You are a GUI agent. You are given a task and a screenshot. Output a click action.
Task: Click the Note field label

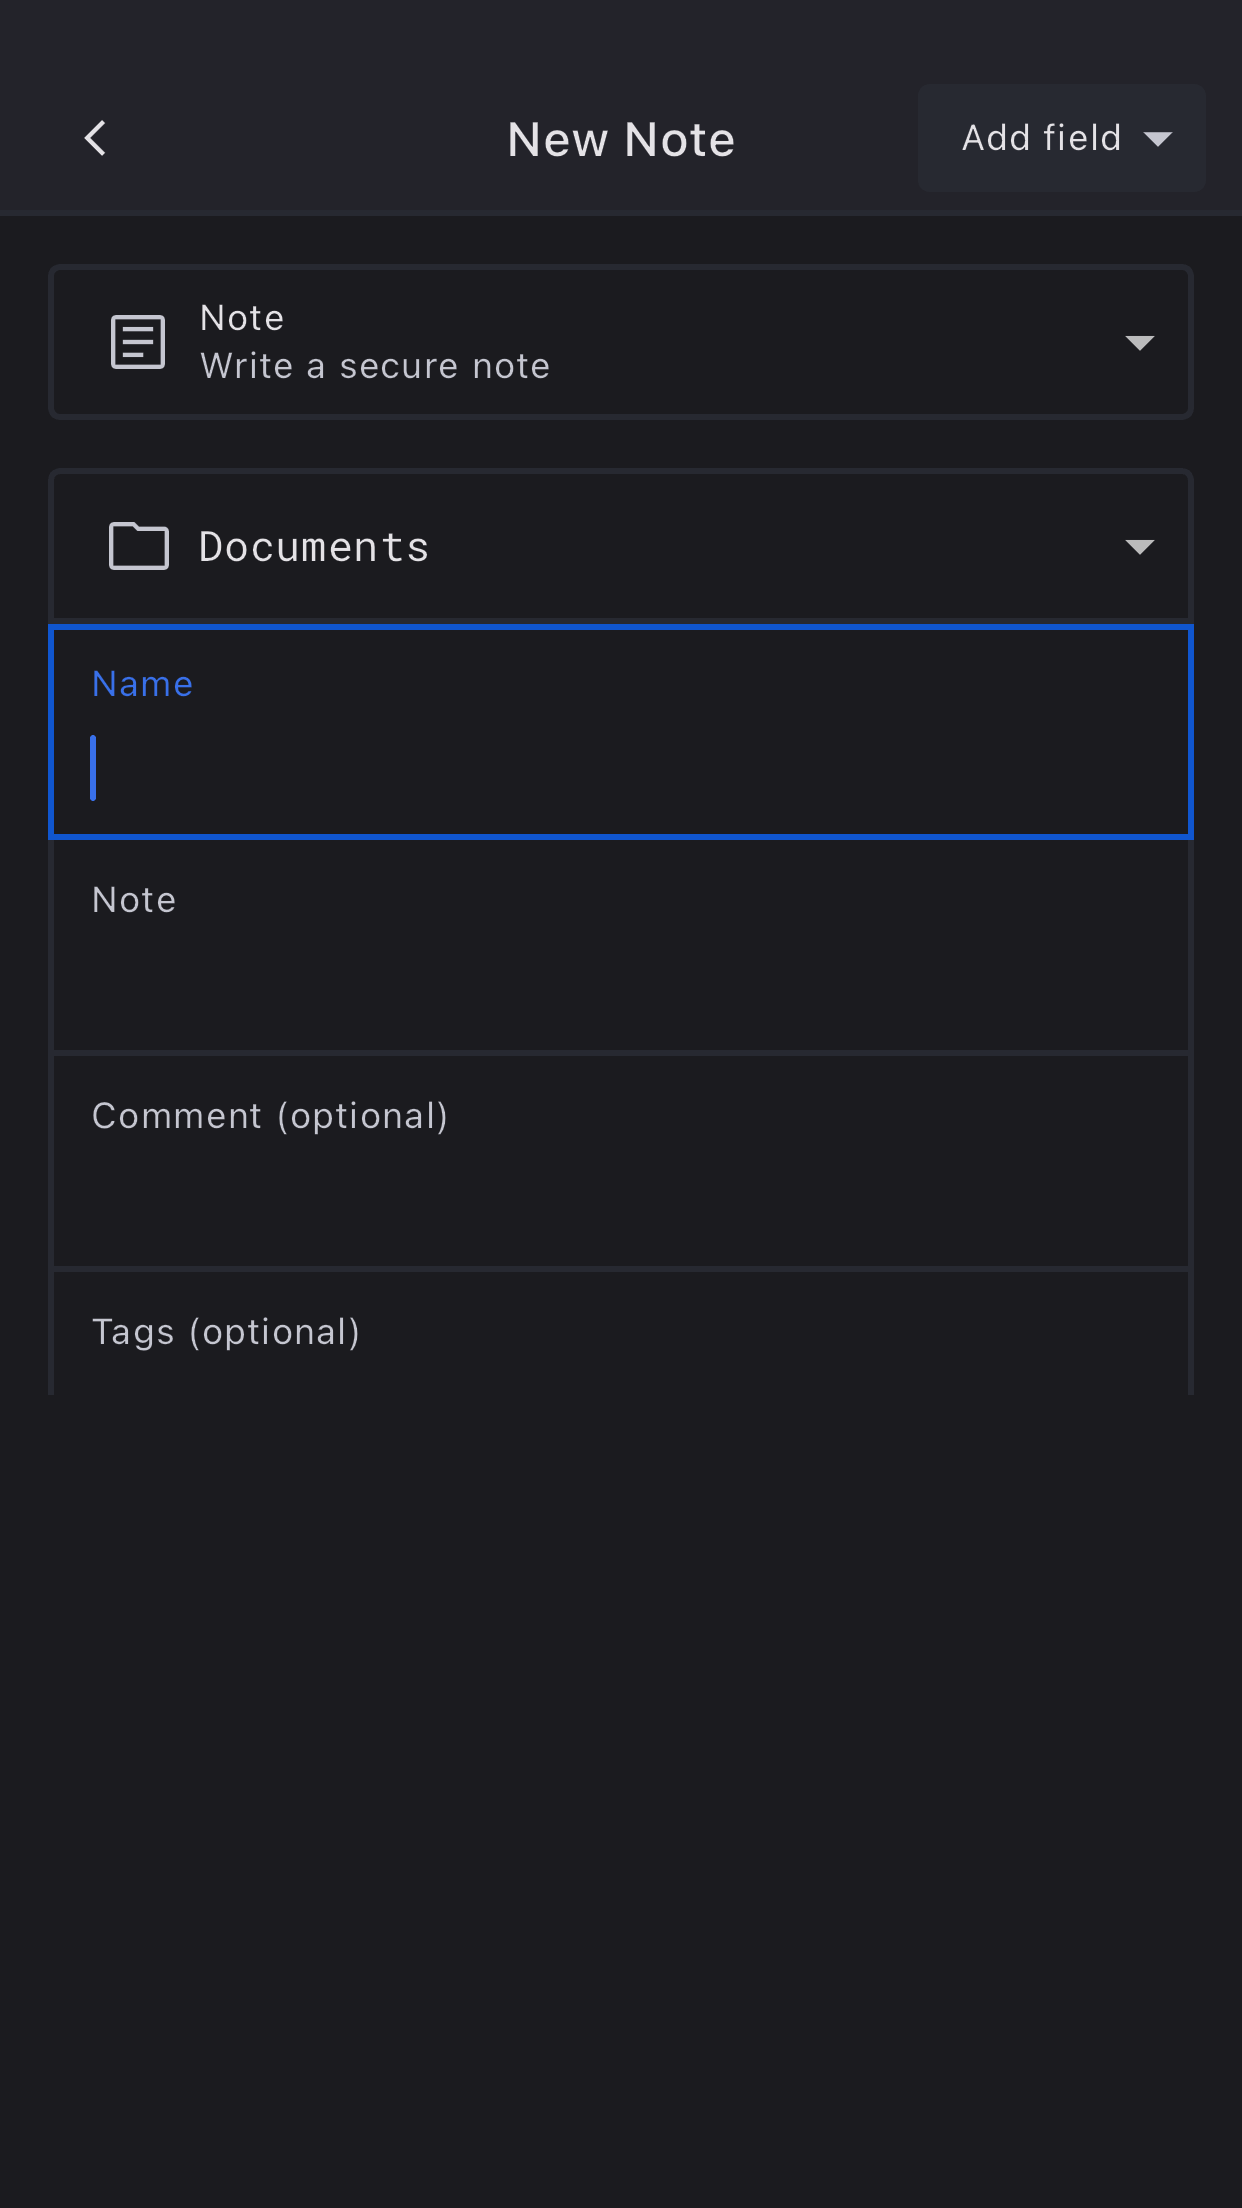[134, 900]
